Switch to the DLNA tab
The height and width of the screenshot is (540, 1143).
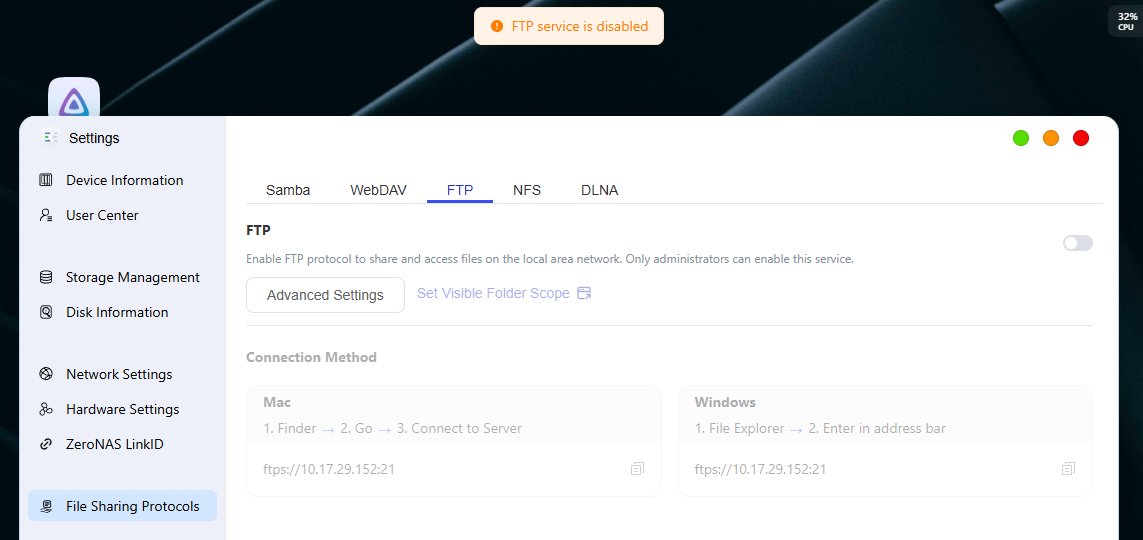600,190
